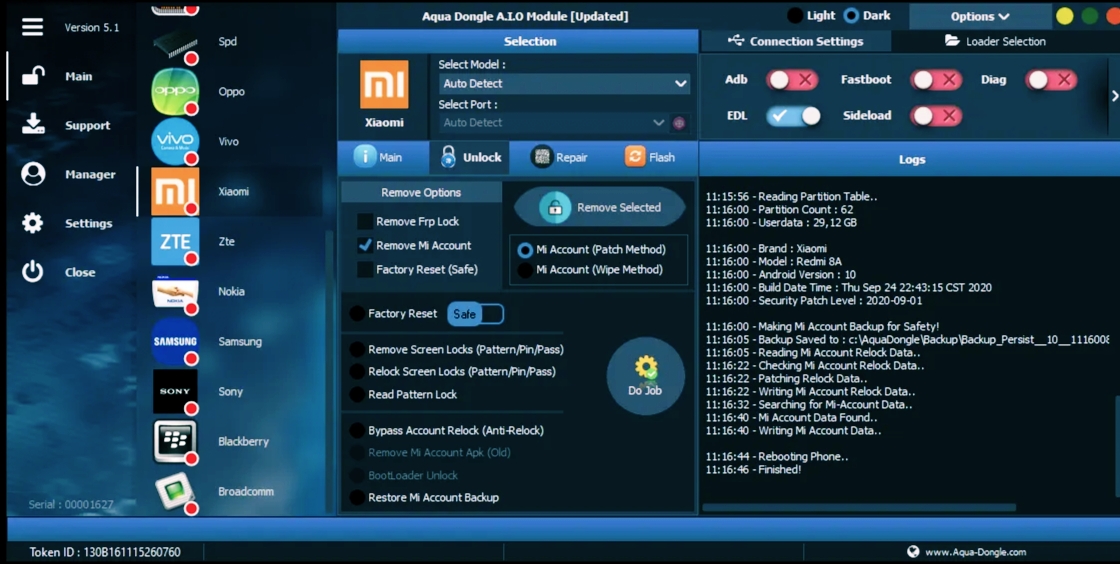
Task: Toggle the EDL connection switch
Action: (x=794, y=115)
